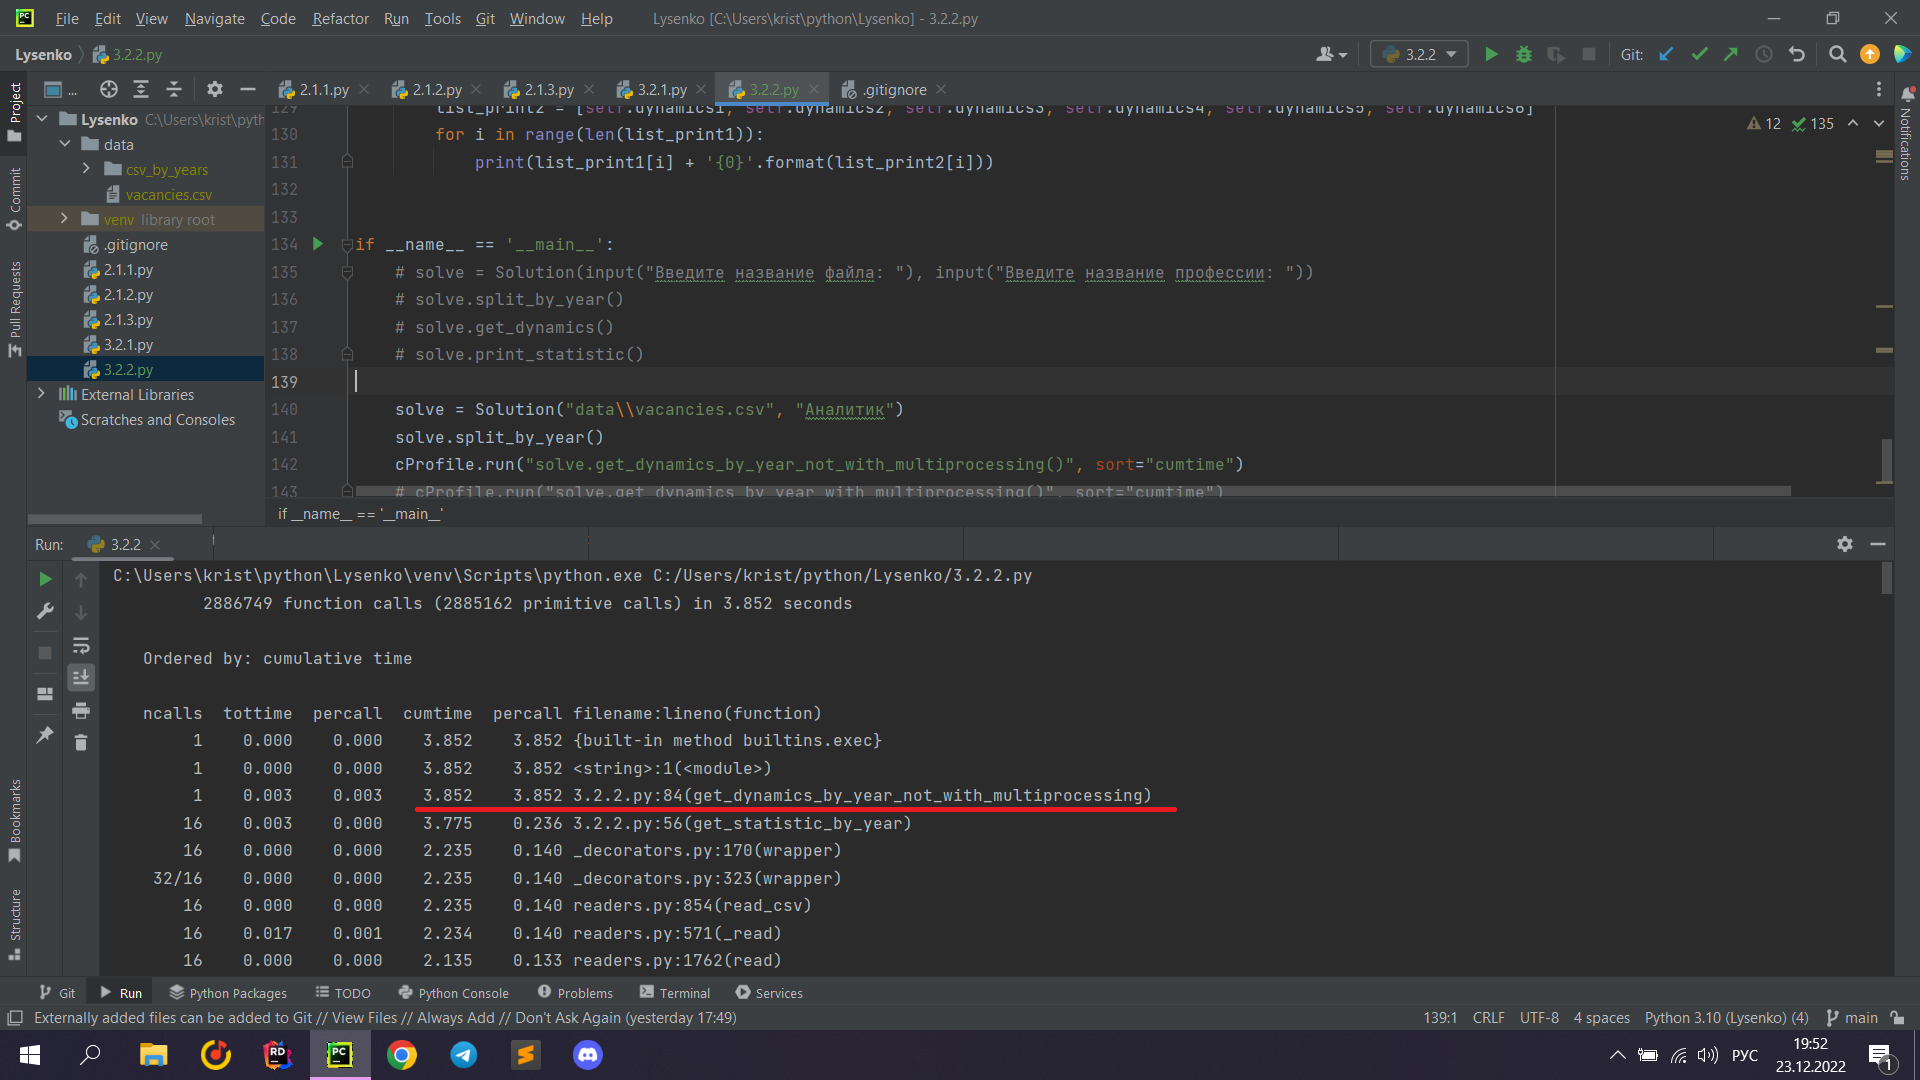The width and height of the screenshot is (1920, 1080).
Task: Open the Refactor menu
Action: point(340,18)
